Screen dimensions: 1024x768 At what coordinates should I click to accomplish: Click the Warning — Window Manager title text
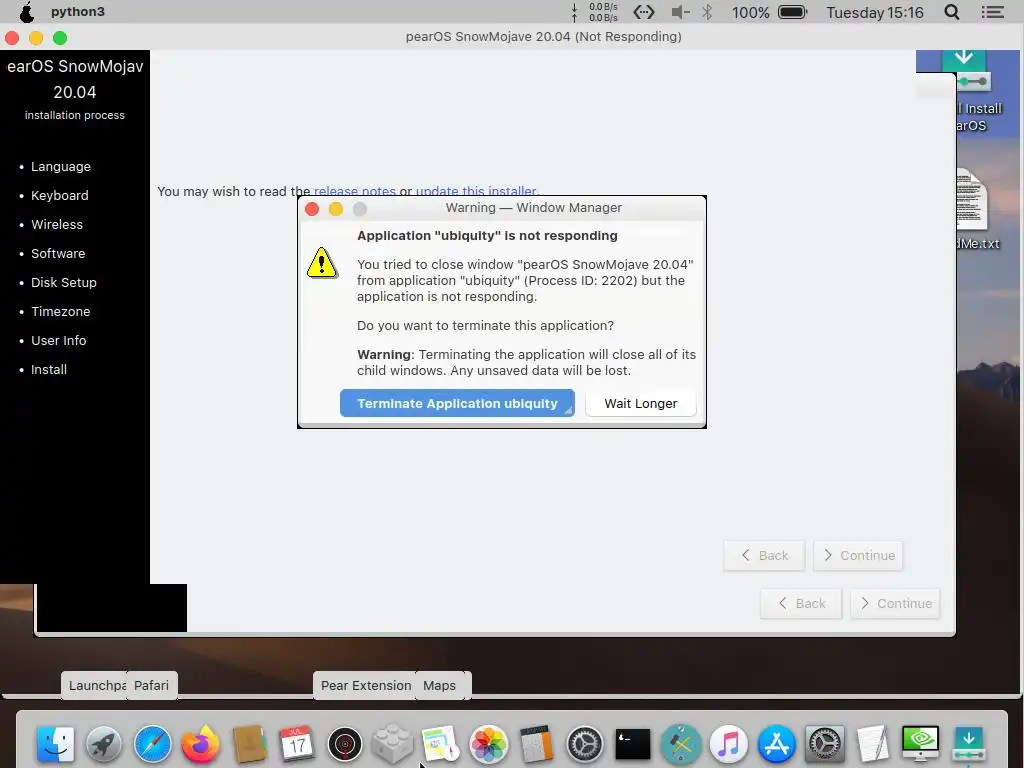[x=534, y=208]
